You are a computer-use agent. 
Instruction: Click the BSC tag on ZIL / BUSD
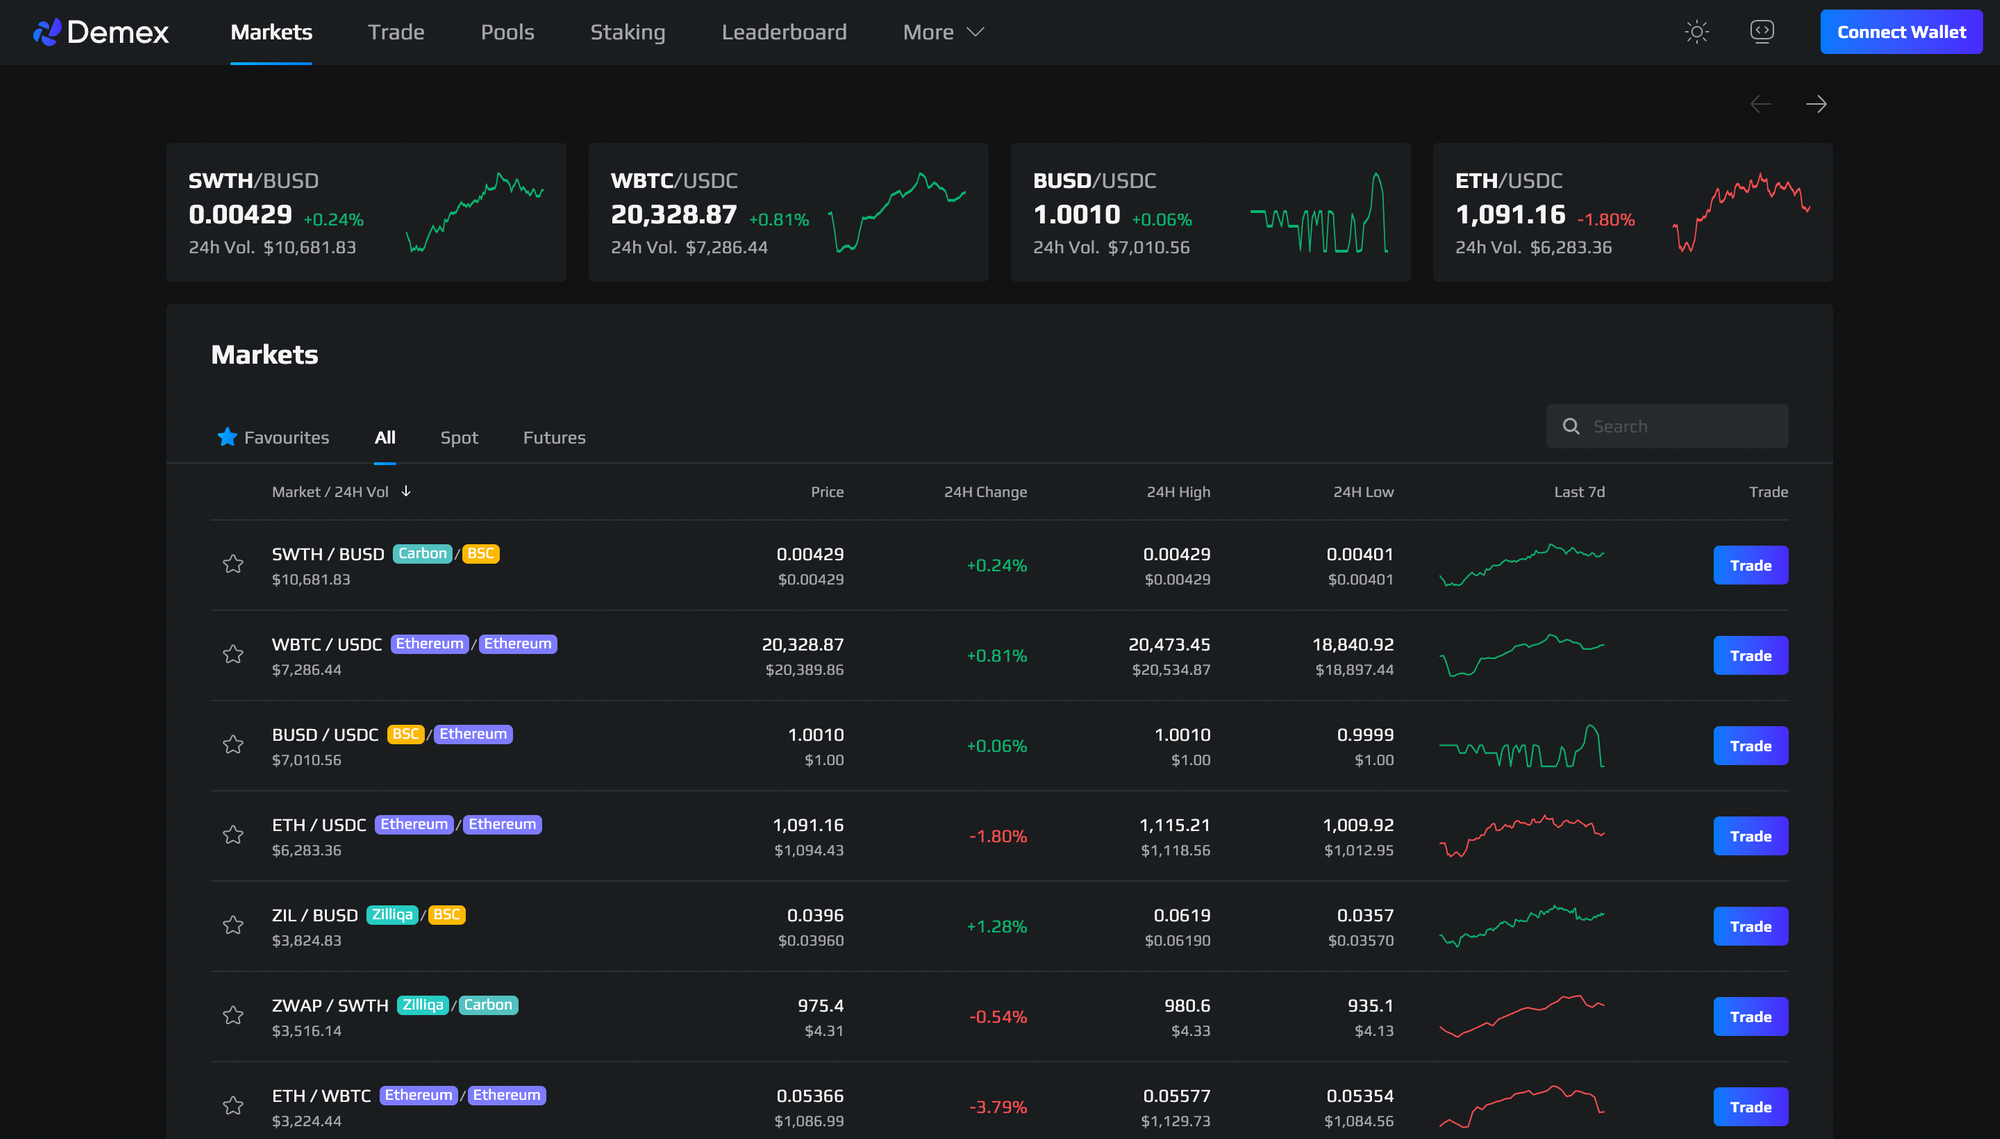tap(447, 914)
